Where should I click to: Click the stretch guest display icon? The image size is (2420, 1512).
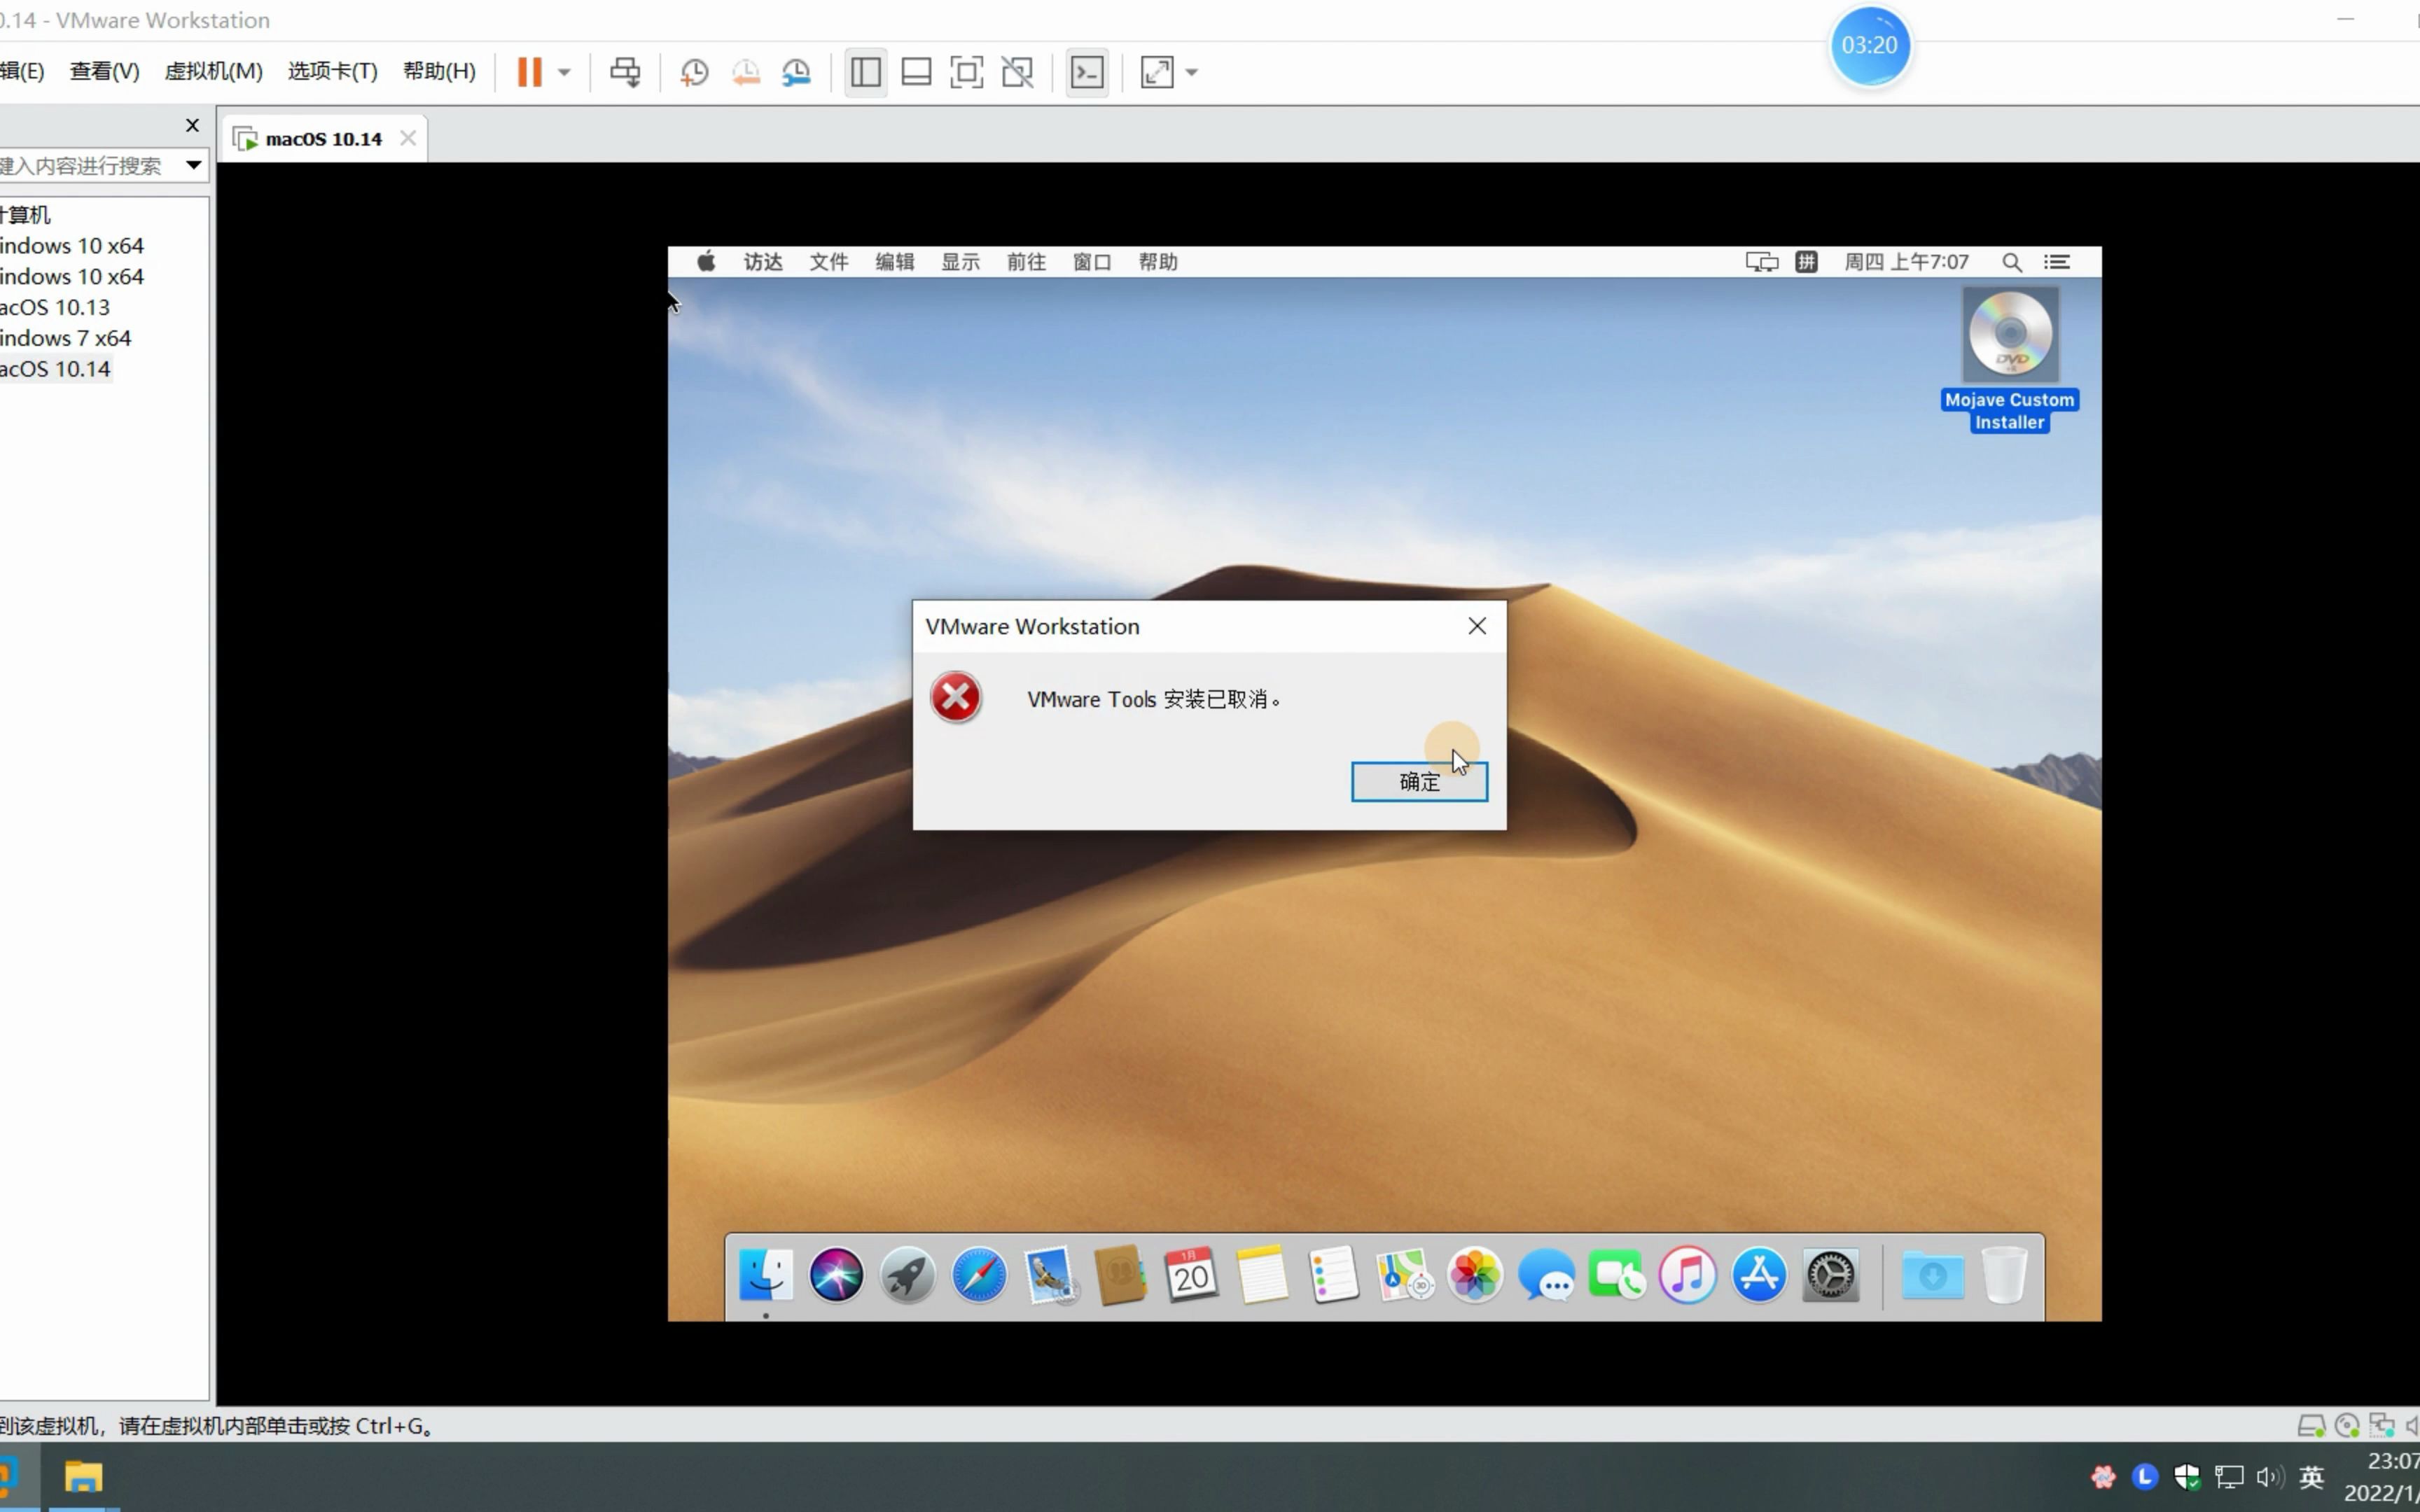click(1157, 72)
